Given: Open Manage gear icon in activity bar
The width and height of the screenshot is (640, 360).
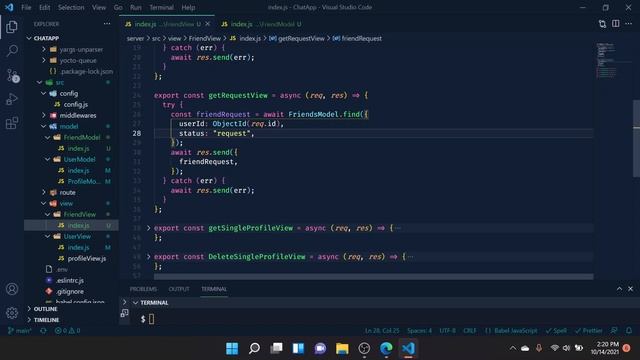Looking at the screenshot, I should tap(12, 313).
